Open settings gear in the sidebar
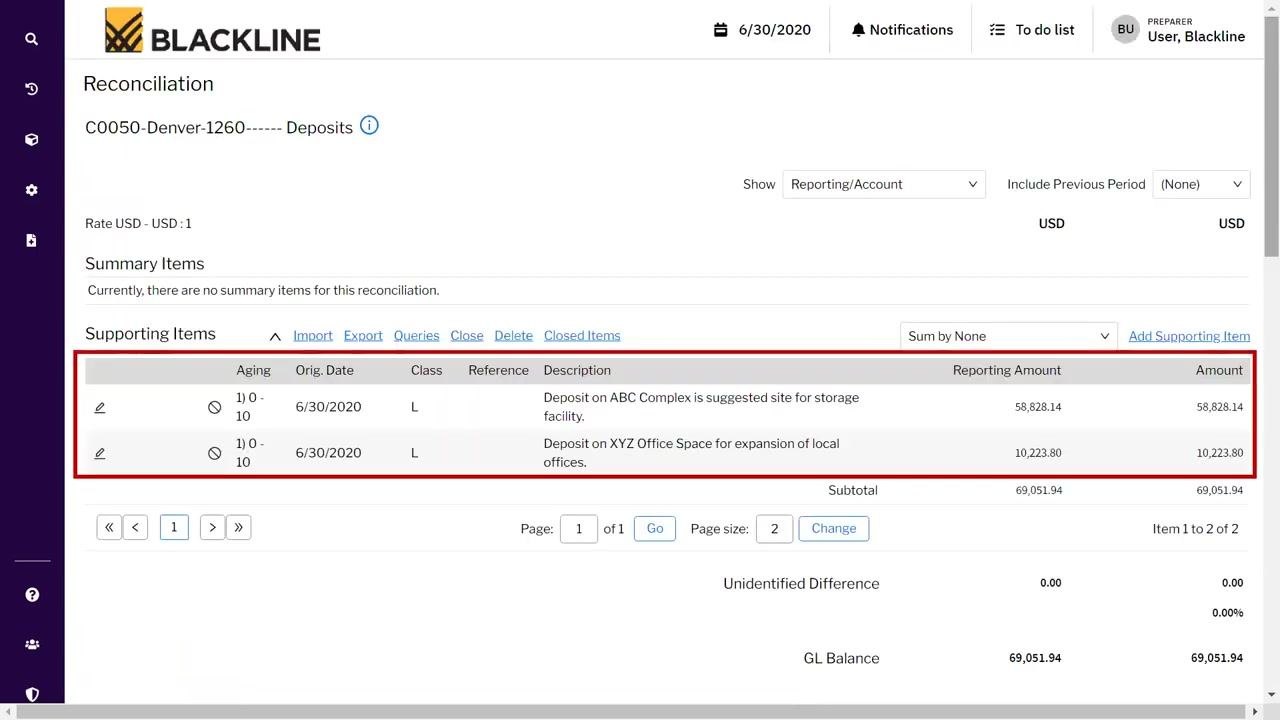1280x720 pixels. coord(32,190)
